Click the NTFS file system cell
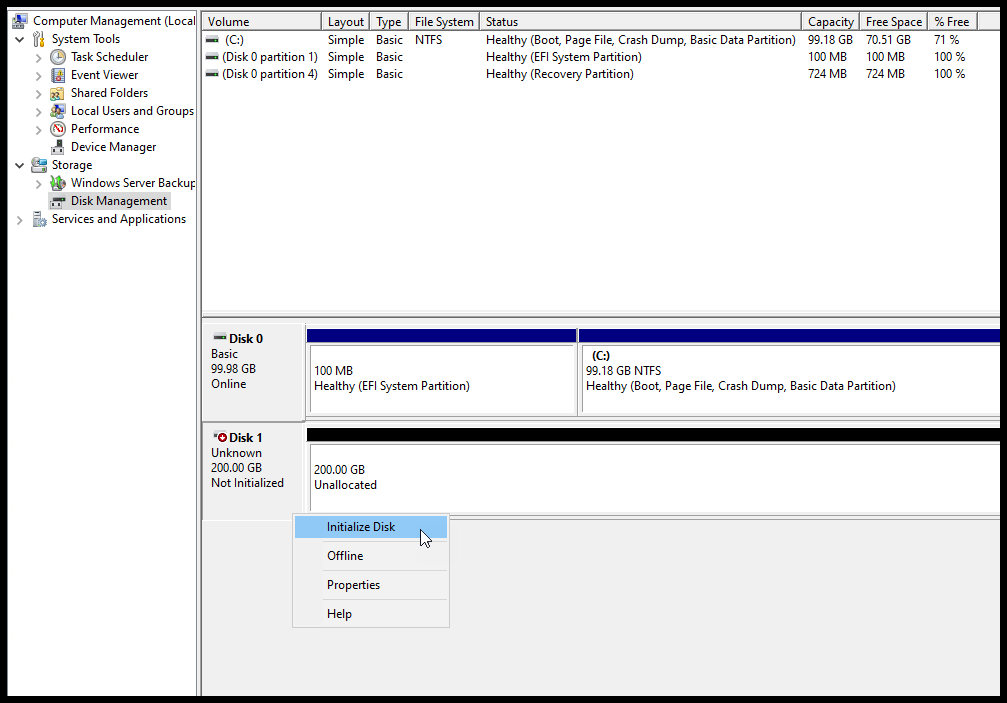Image resolution: width=1007 pixels, height=703 pixels. pyautogui.click(x=428, y=40)
